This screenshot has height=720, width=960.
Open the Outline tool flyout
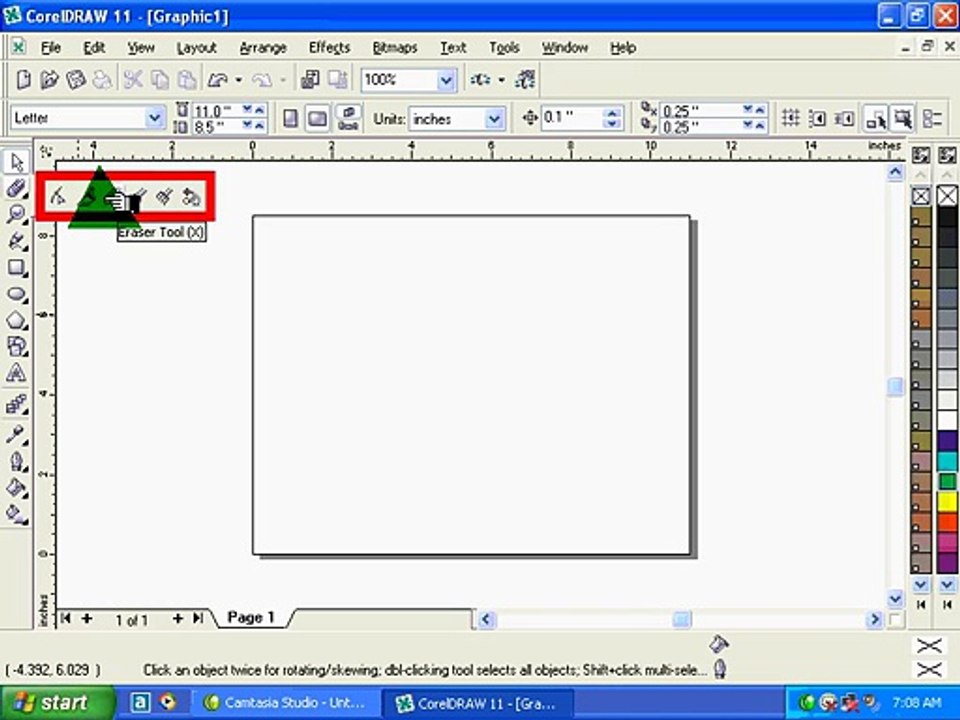17,461
